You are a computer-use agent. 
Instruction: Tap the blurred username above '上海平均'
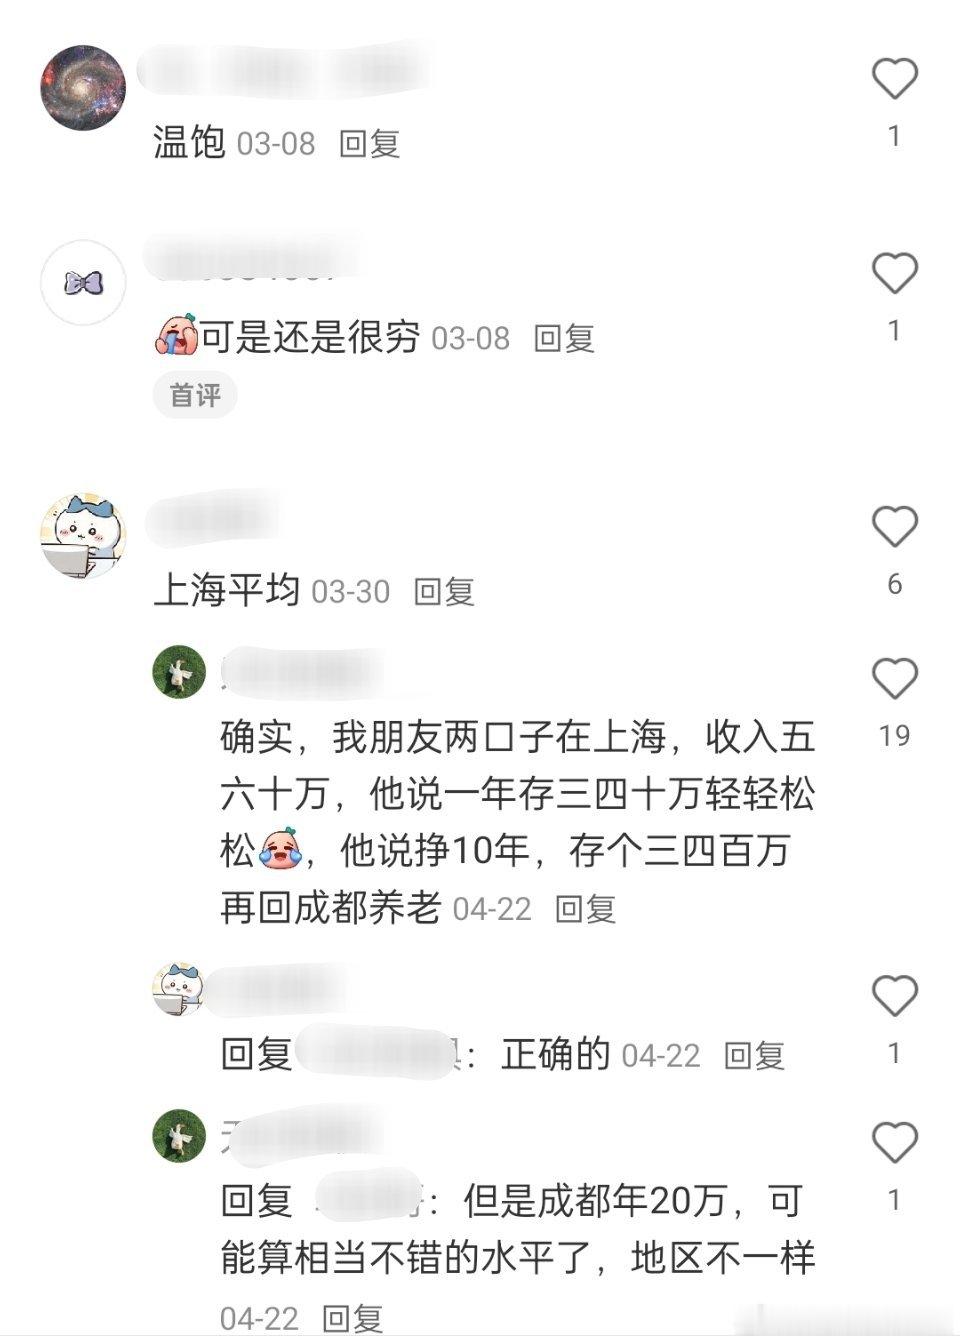click(212, 520)
